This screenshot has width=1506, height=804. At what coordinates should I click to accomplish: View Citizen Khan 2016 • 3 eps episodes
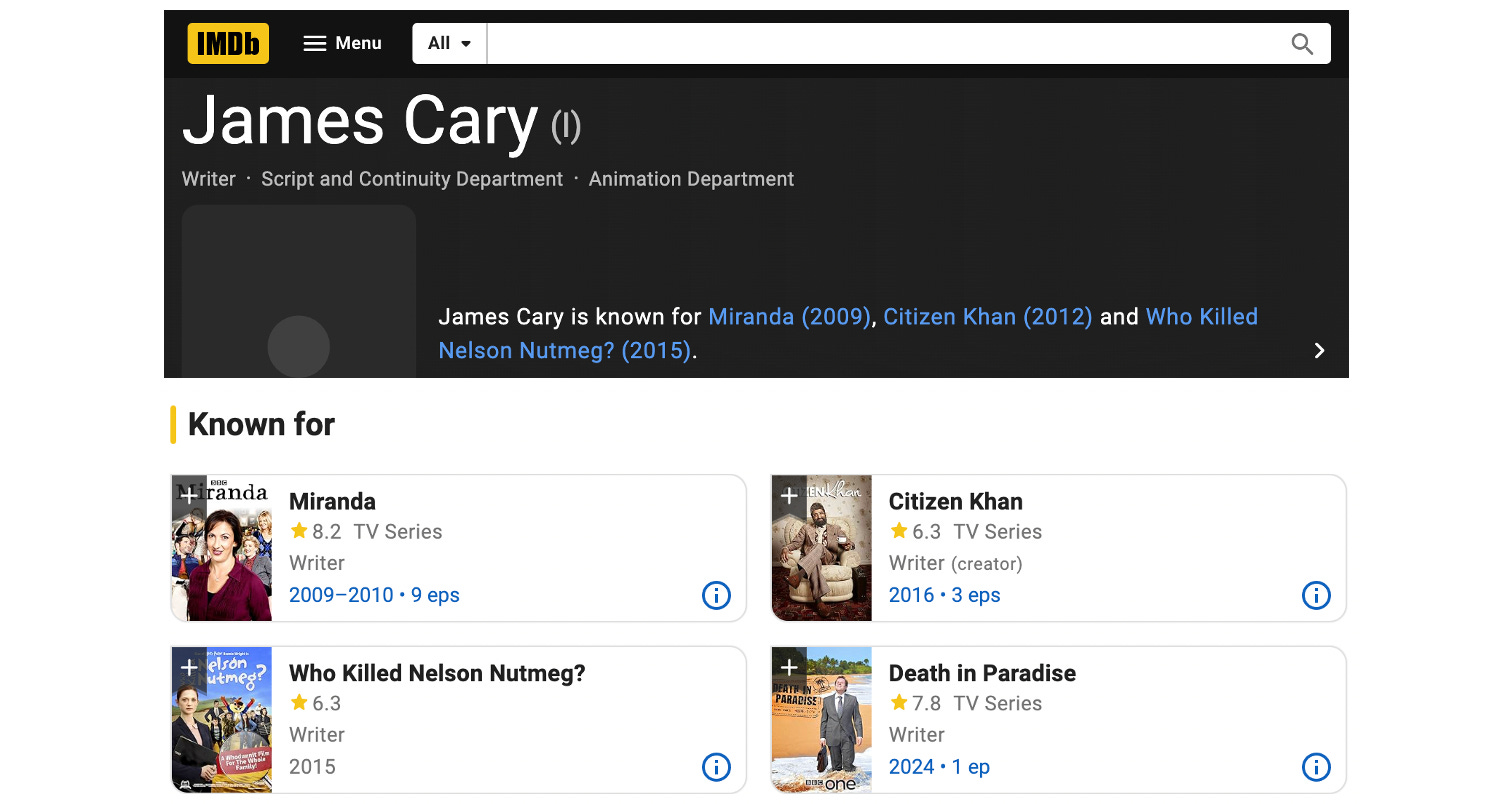pyautogui.click(x=944, y=595)
